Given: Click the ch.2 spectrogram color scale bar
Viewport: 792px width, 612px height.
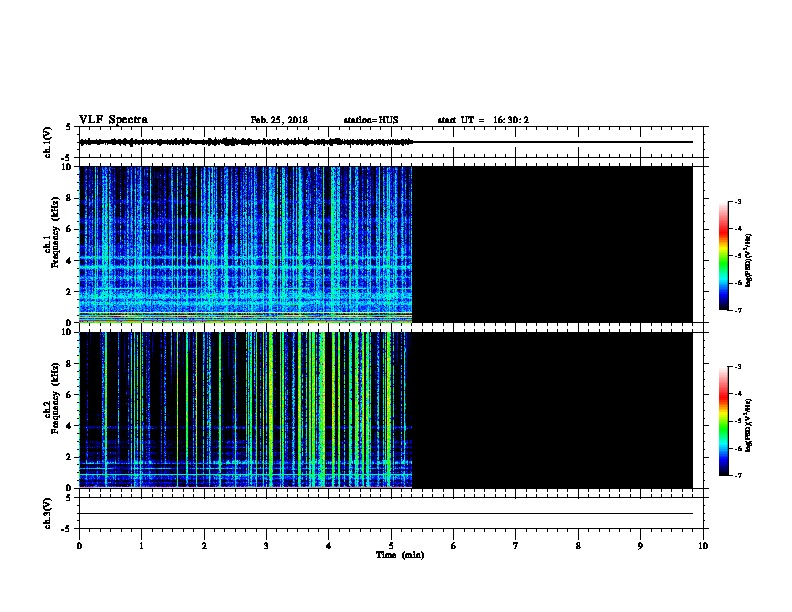Looking at the screenshot, I should click(724, 421).
